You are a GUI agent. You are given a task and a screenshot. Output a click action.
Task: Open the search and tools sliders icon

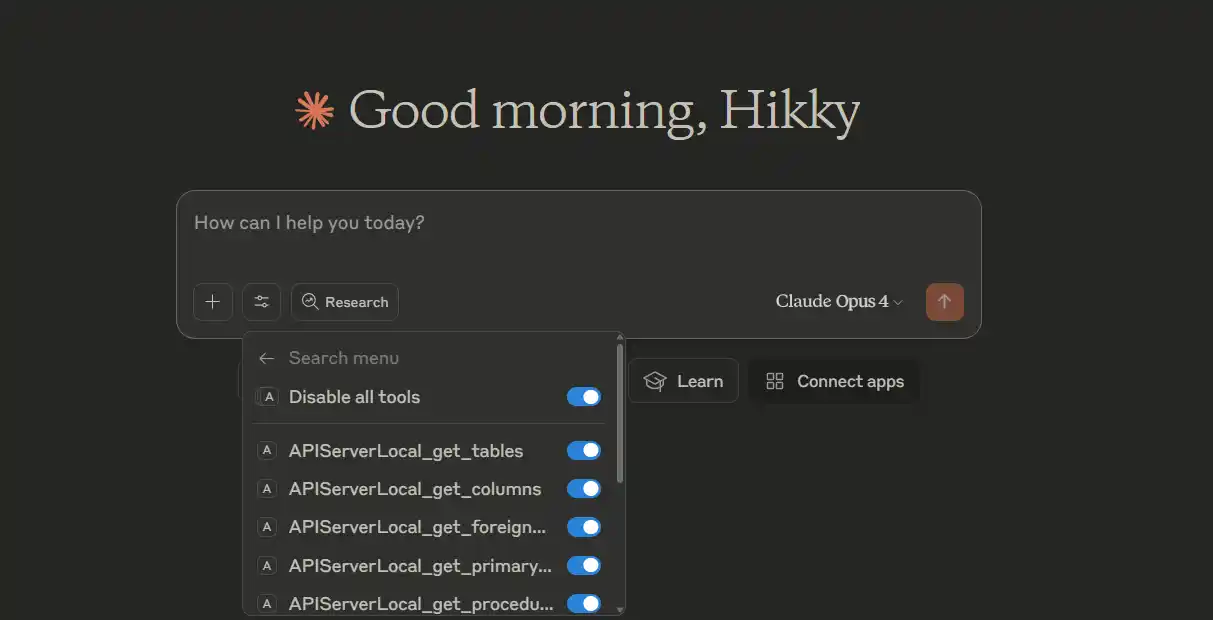click(262, 302)
